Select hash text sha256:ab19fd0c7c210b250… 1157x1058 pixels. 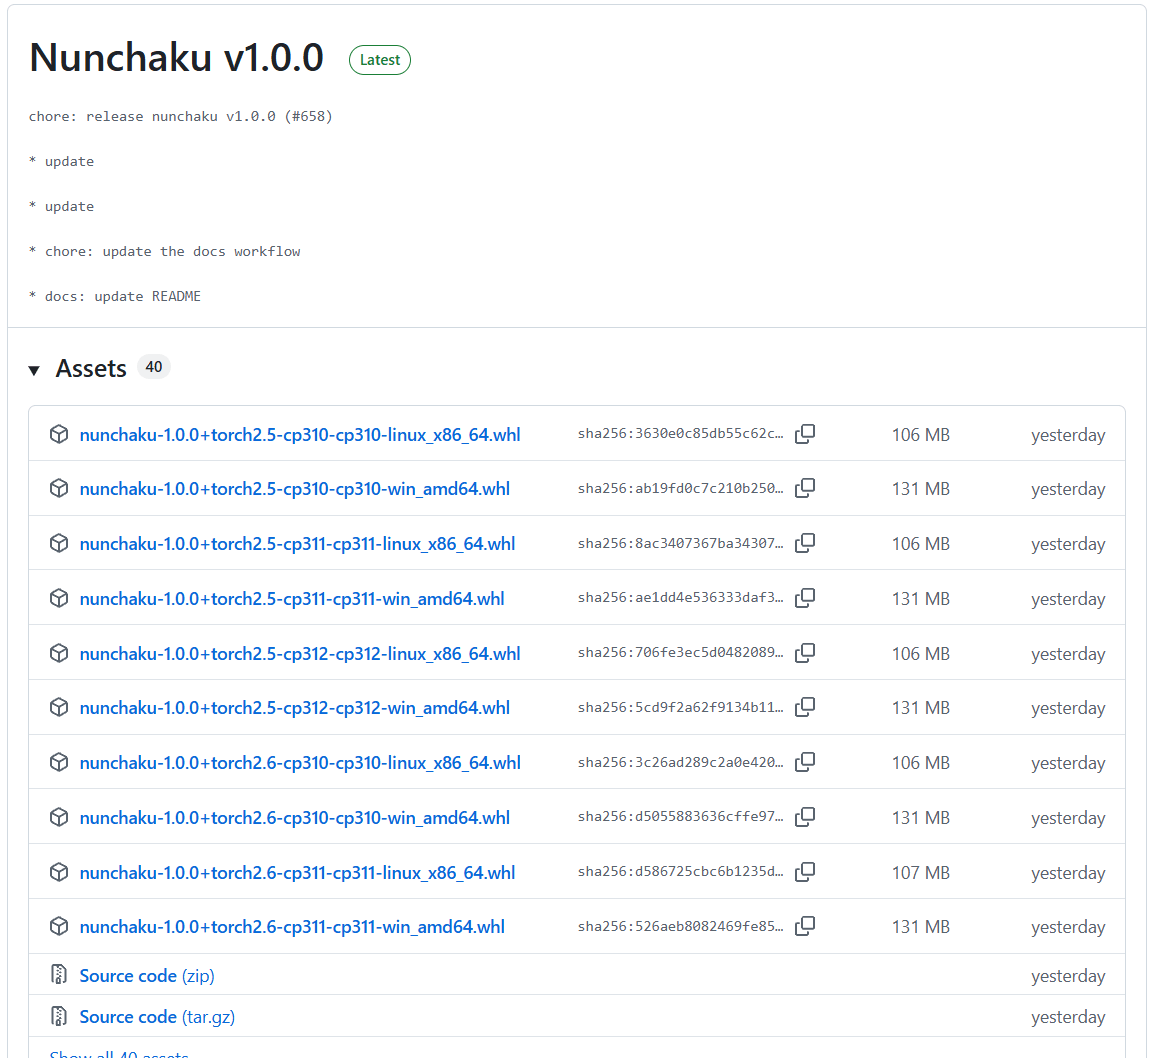[x=680, y=488]
